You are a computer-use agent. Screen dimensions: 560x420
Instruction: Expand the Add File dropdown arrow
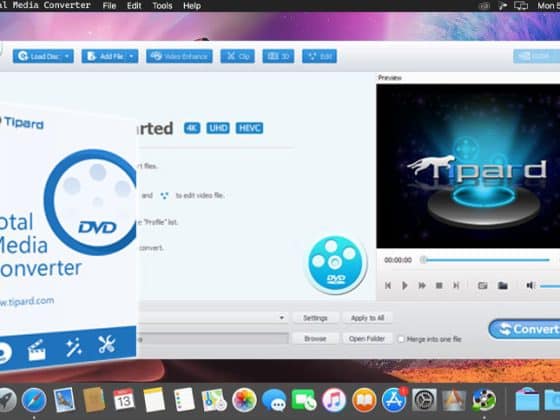pos(131,56)
